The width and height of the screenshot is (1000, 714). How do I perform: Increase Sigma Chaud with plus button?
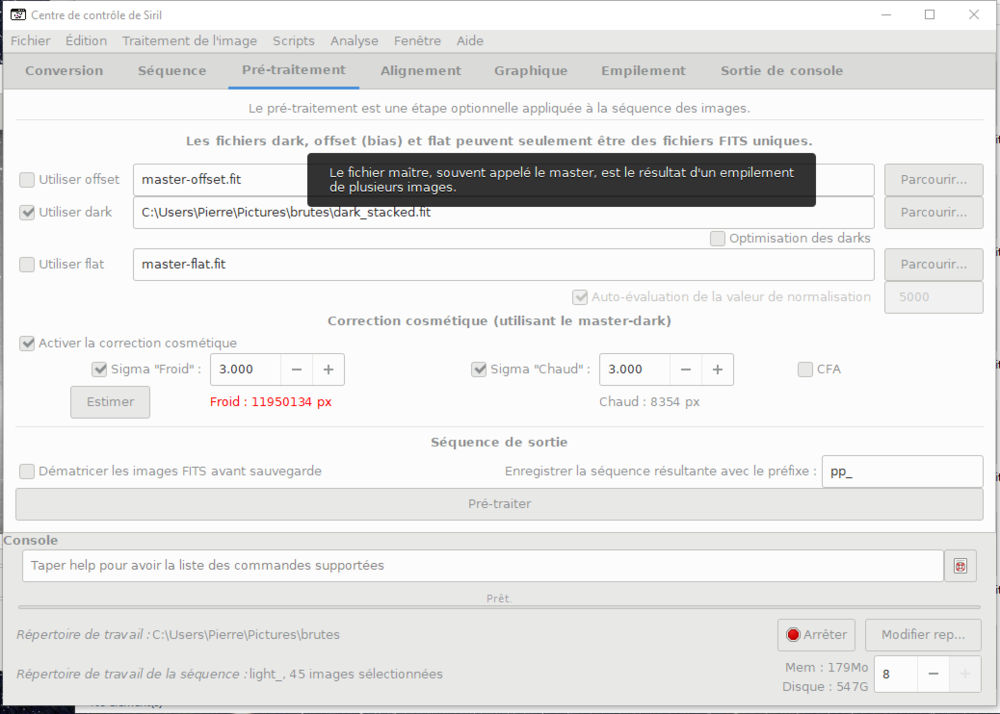pos(717,369)
